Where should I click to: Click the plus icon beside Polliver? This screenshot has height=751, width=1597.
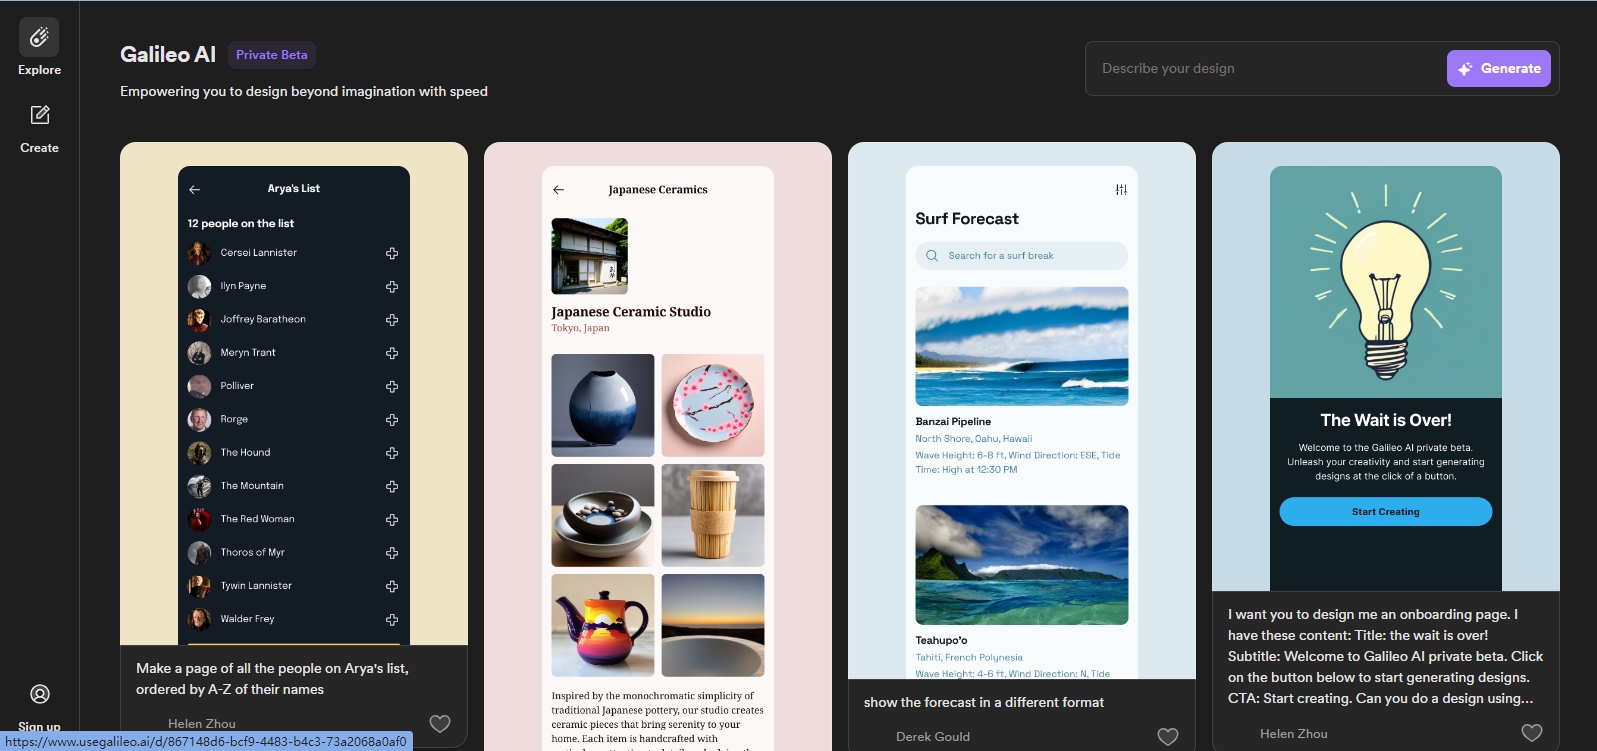click(x=392, y=386)
